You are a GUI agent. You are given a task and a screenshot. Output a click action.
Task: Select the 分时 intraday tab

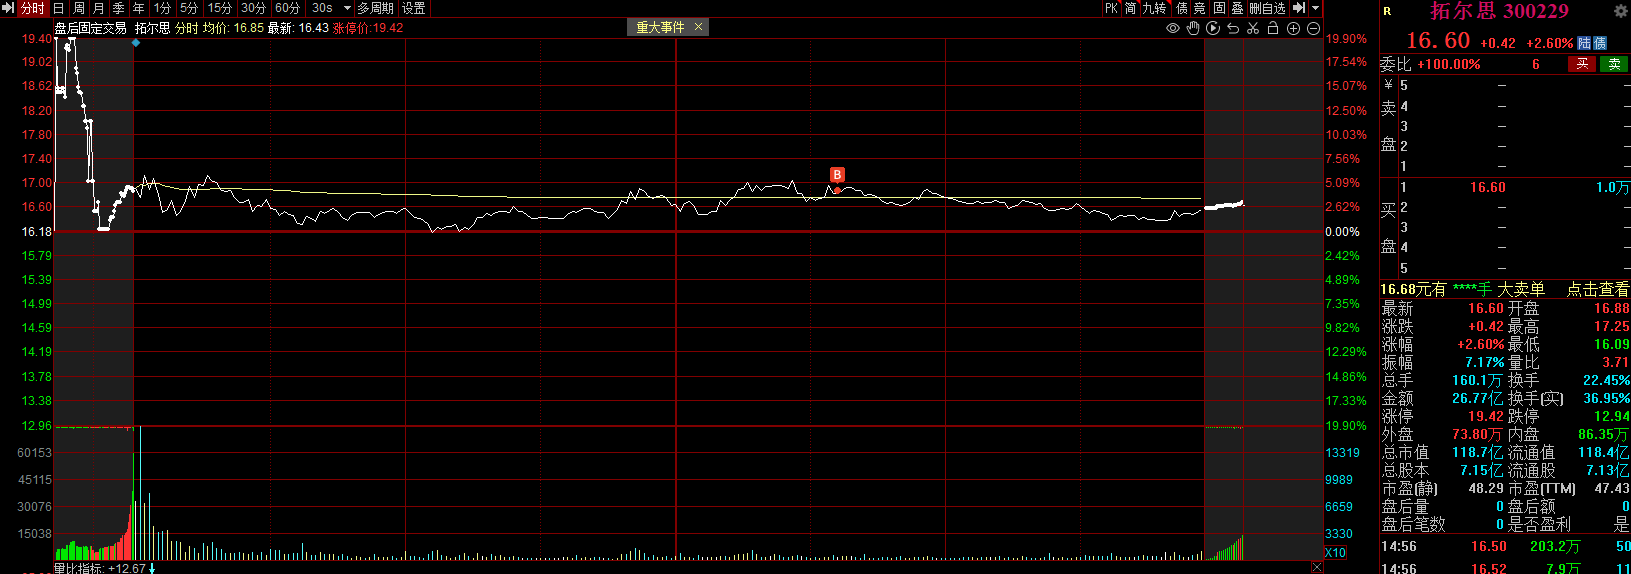pyautogui.click(x=33, y=8)
